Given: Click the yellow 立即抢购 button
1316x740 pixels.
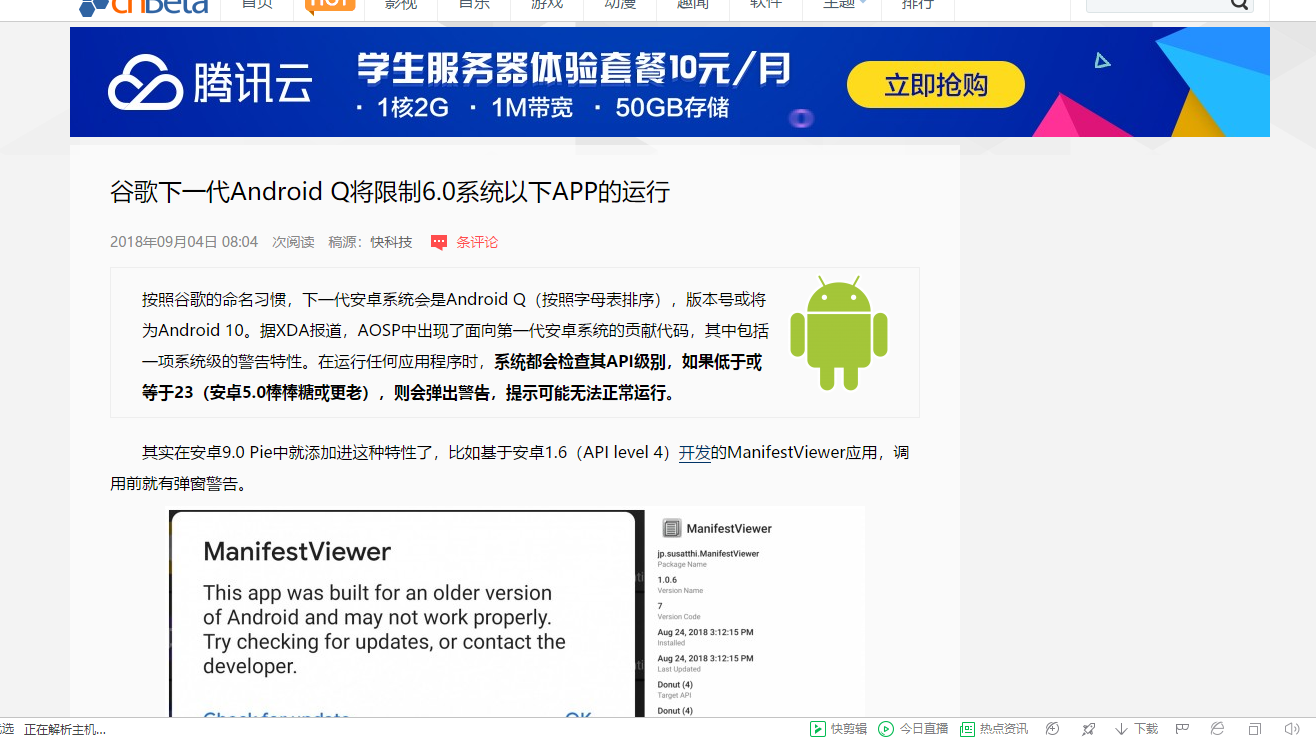Looking at the screenshot, I should tap(936, 85).
